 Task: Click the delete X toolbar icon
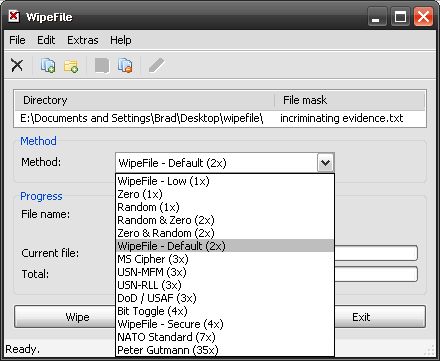click(x=17, y=65)
